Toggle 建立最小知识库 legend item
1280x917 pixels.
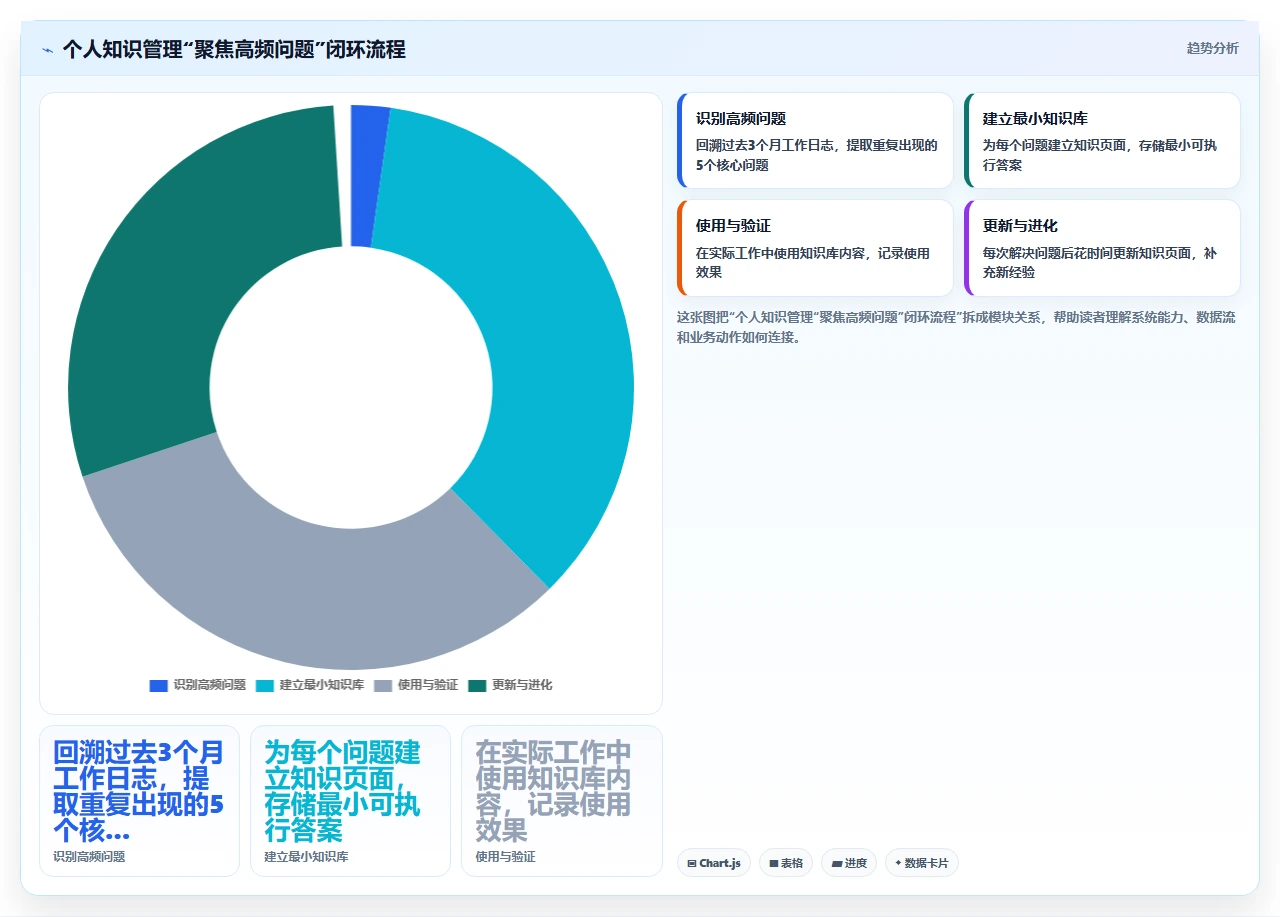pyautogui.click(x=310, y=685)
